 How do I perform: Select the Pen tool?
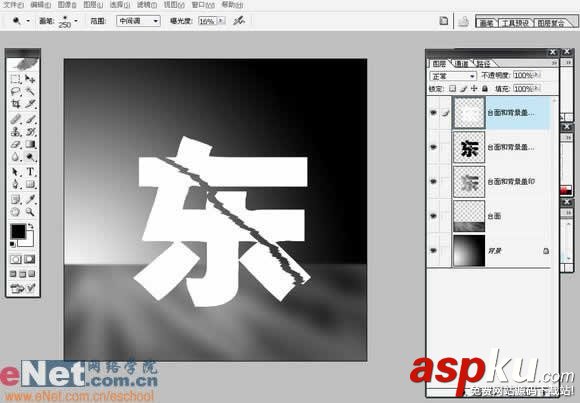coord(16,184)
